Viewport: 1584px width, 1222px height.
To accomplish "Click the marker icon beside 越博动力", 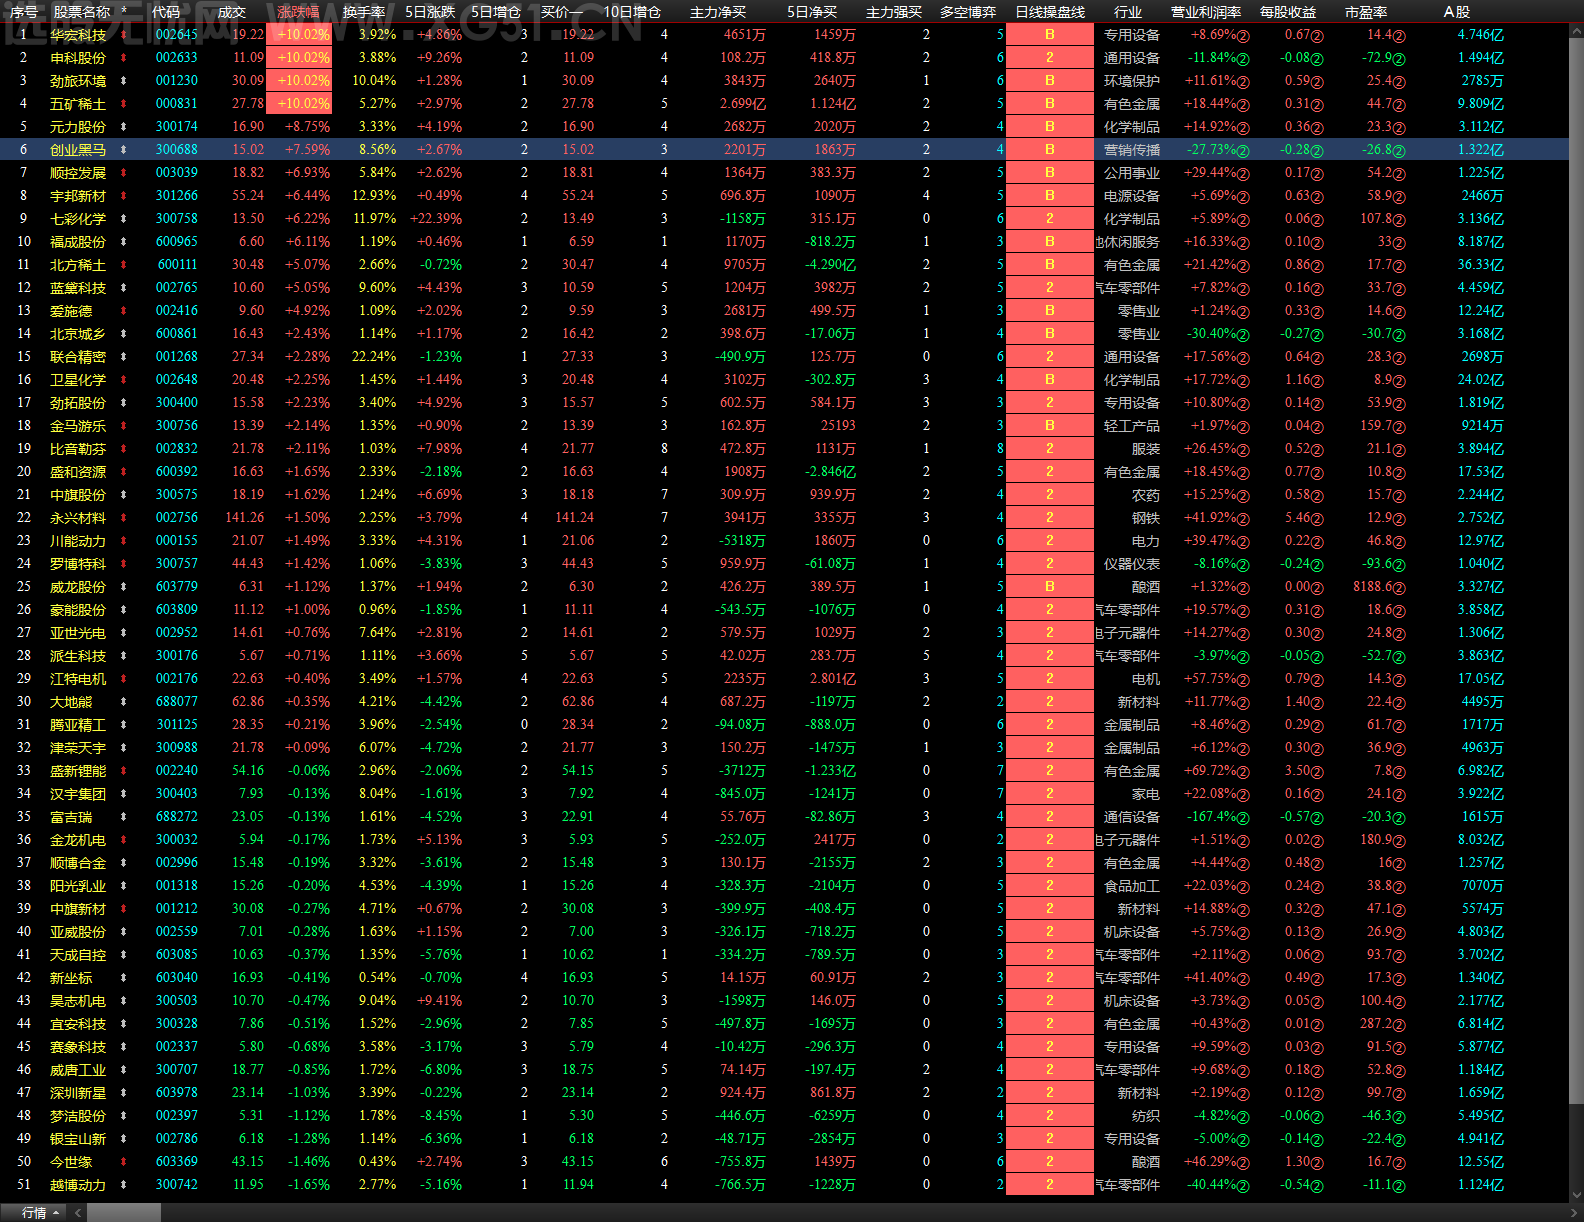I will 124,1185.
